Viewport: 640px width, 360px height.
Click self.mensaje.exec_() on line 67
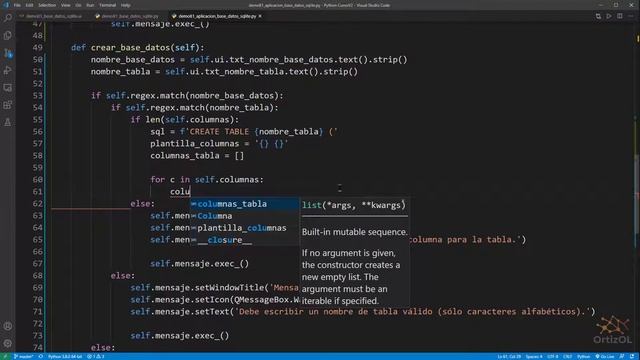[200, 264]
